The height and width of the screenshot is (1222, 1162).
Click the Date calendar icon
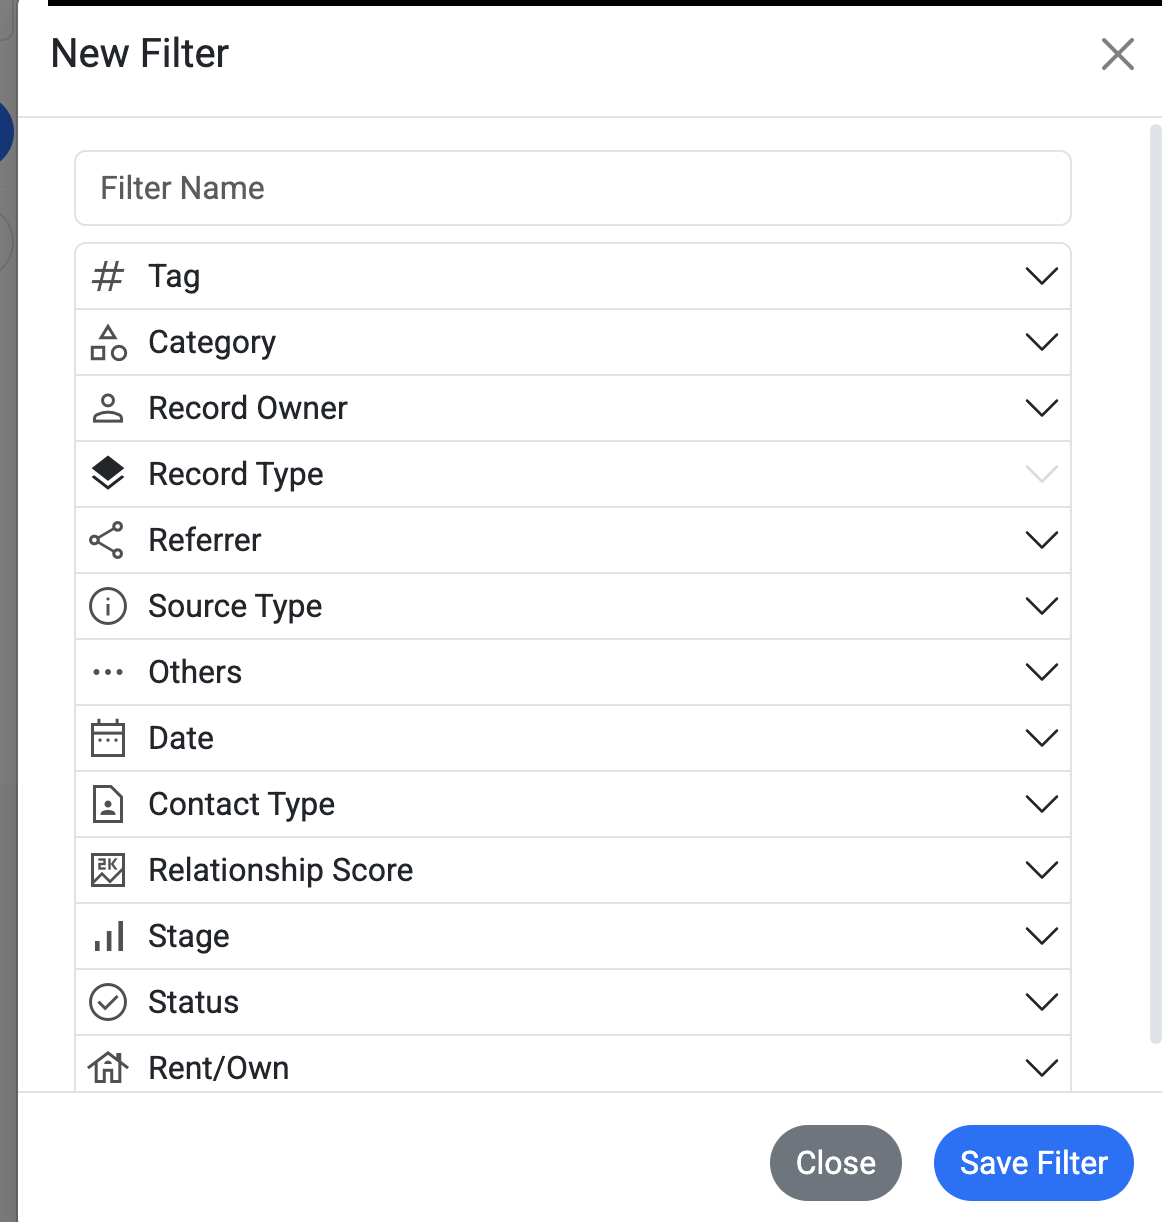point(108,738)
